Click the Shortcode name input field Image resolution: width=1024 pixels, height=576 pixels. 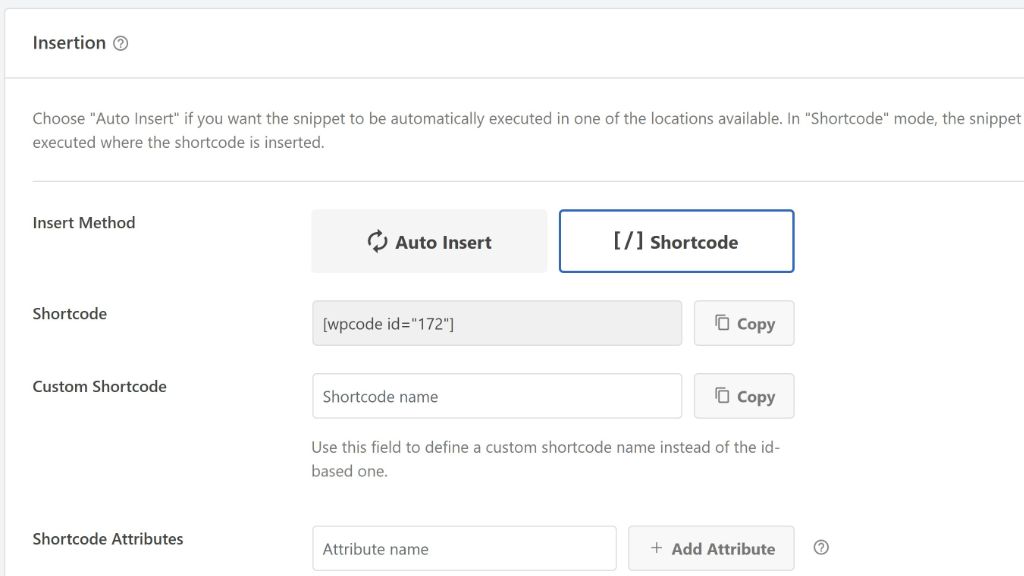tap(497, 396)
